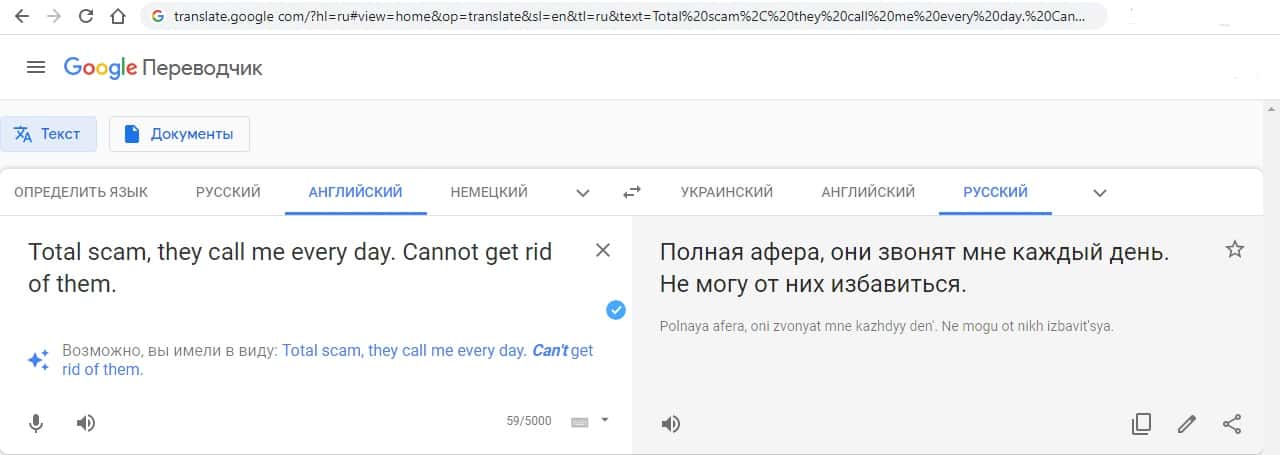Screen dimensions: 1280x455
Task: Listen to the Russian translation audio
Action: click(x=671, y=424)
